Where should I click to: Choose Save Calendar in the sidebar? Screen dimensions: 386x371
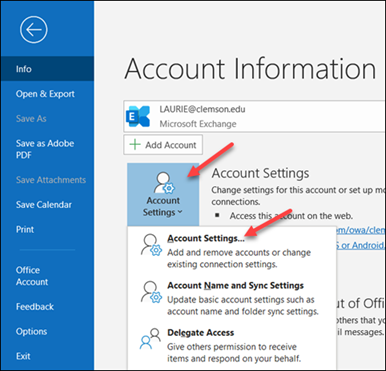(44, 205)
